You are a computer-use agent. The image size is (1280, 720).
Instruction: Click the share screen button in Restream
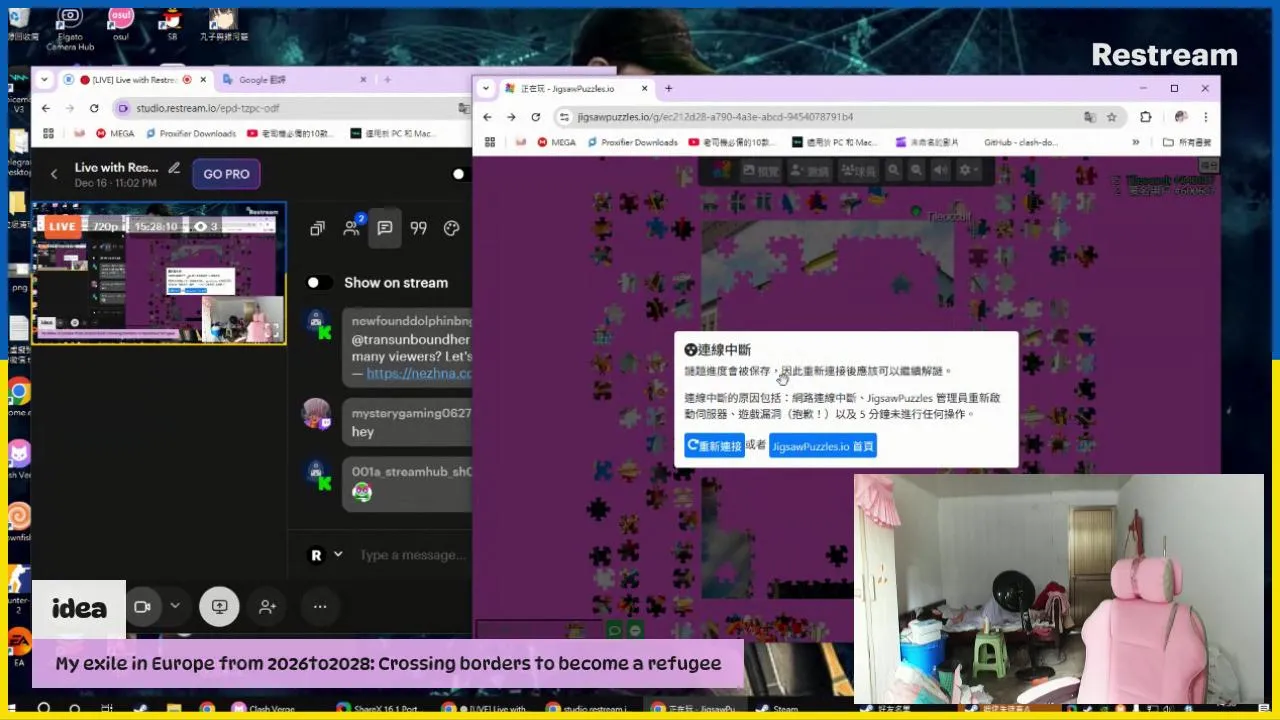pyautogui.click(x=219, y=606)
